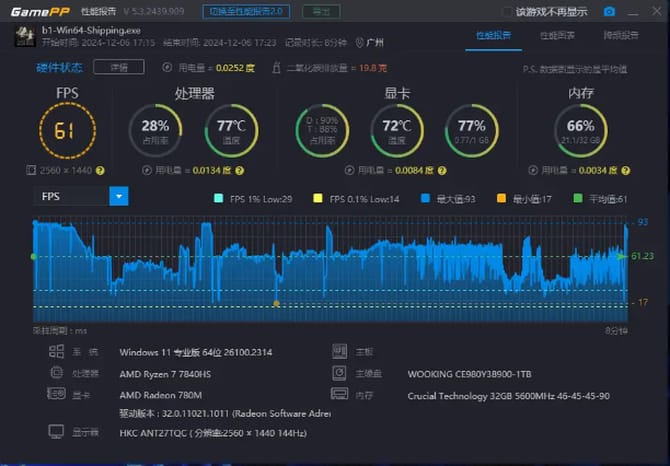Screen dimensions: 670x466
Task: Click the green average marker at chart start
Action: pyautogui.click(x=33, y=256)
